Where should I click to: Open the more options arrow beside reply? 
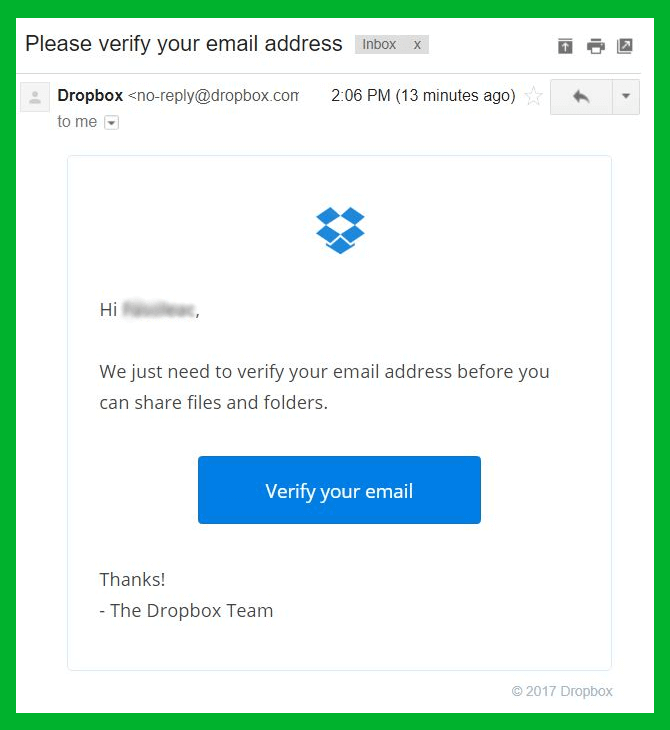click(626, 97)
